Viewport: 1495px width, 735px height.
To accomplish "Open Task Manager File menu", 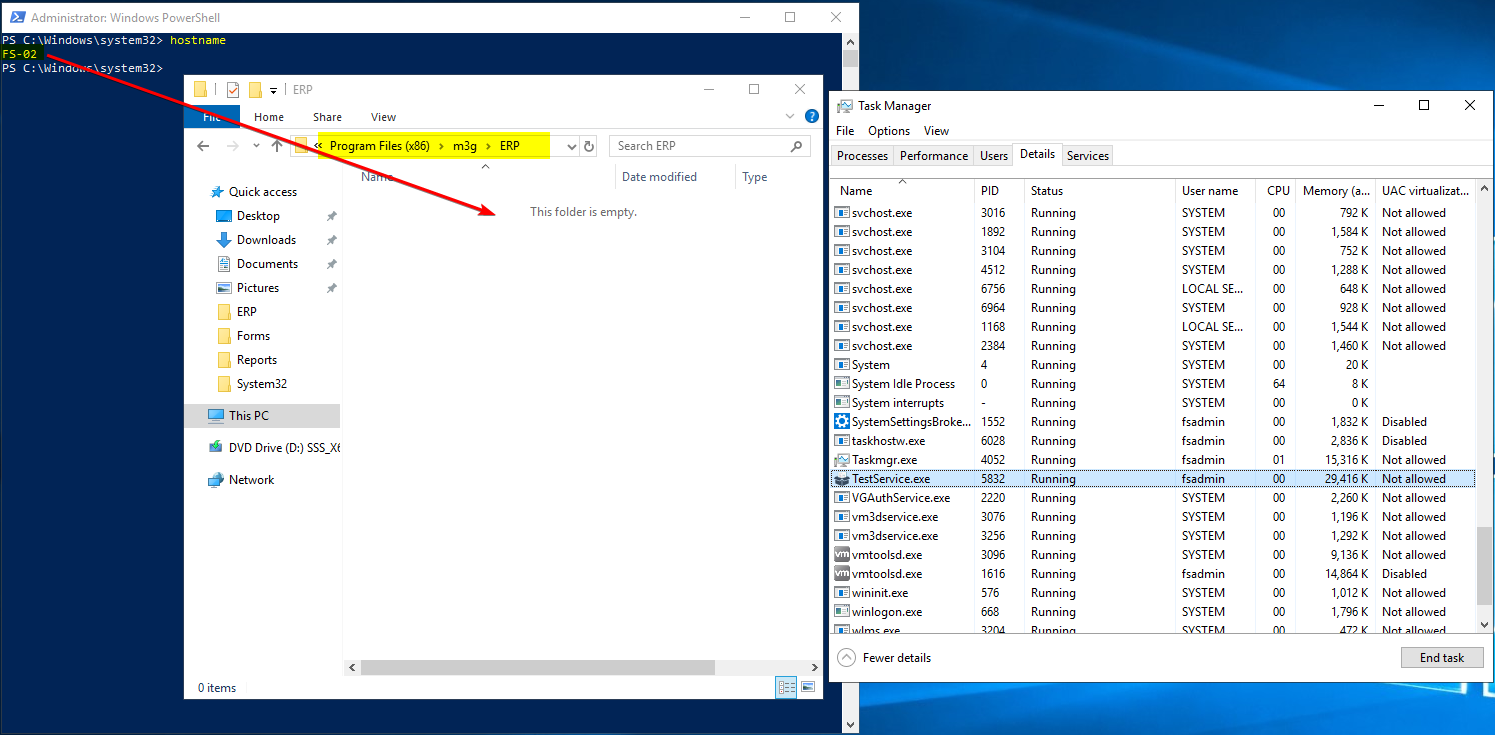I will 845,131.
